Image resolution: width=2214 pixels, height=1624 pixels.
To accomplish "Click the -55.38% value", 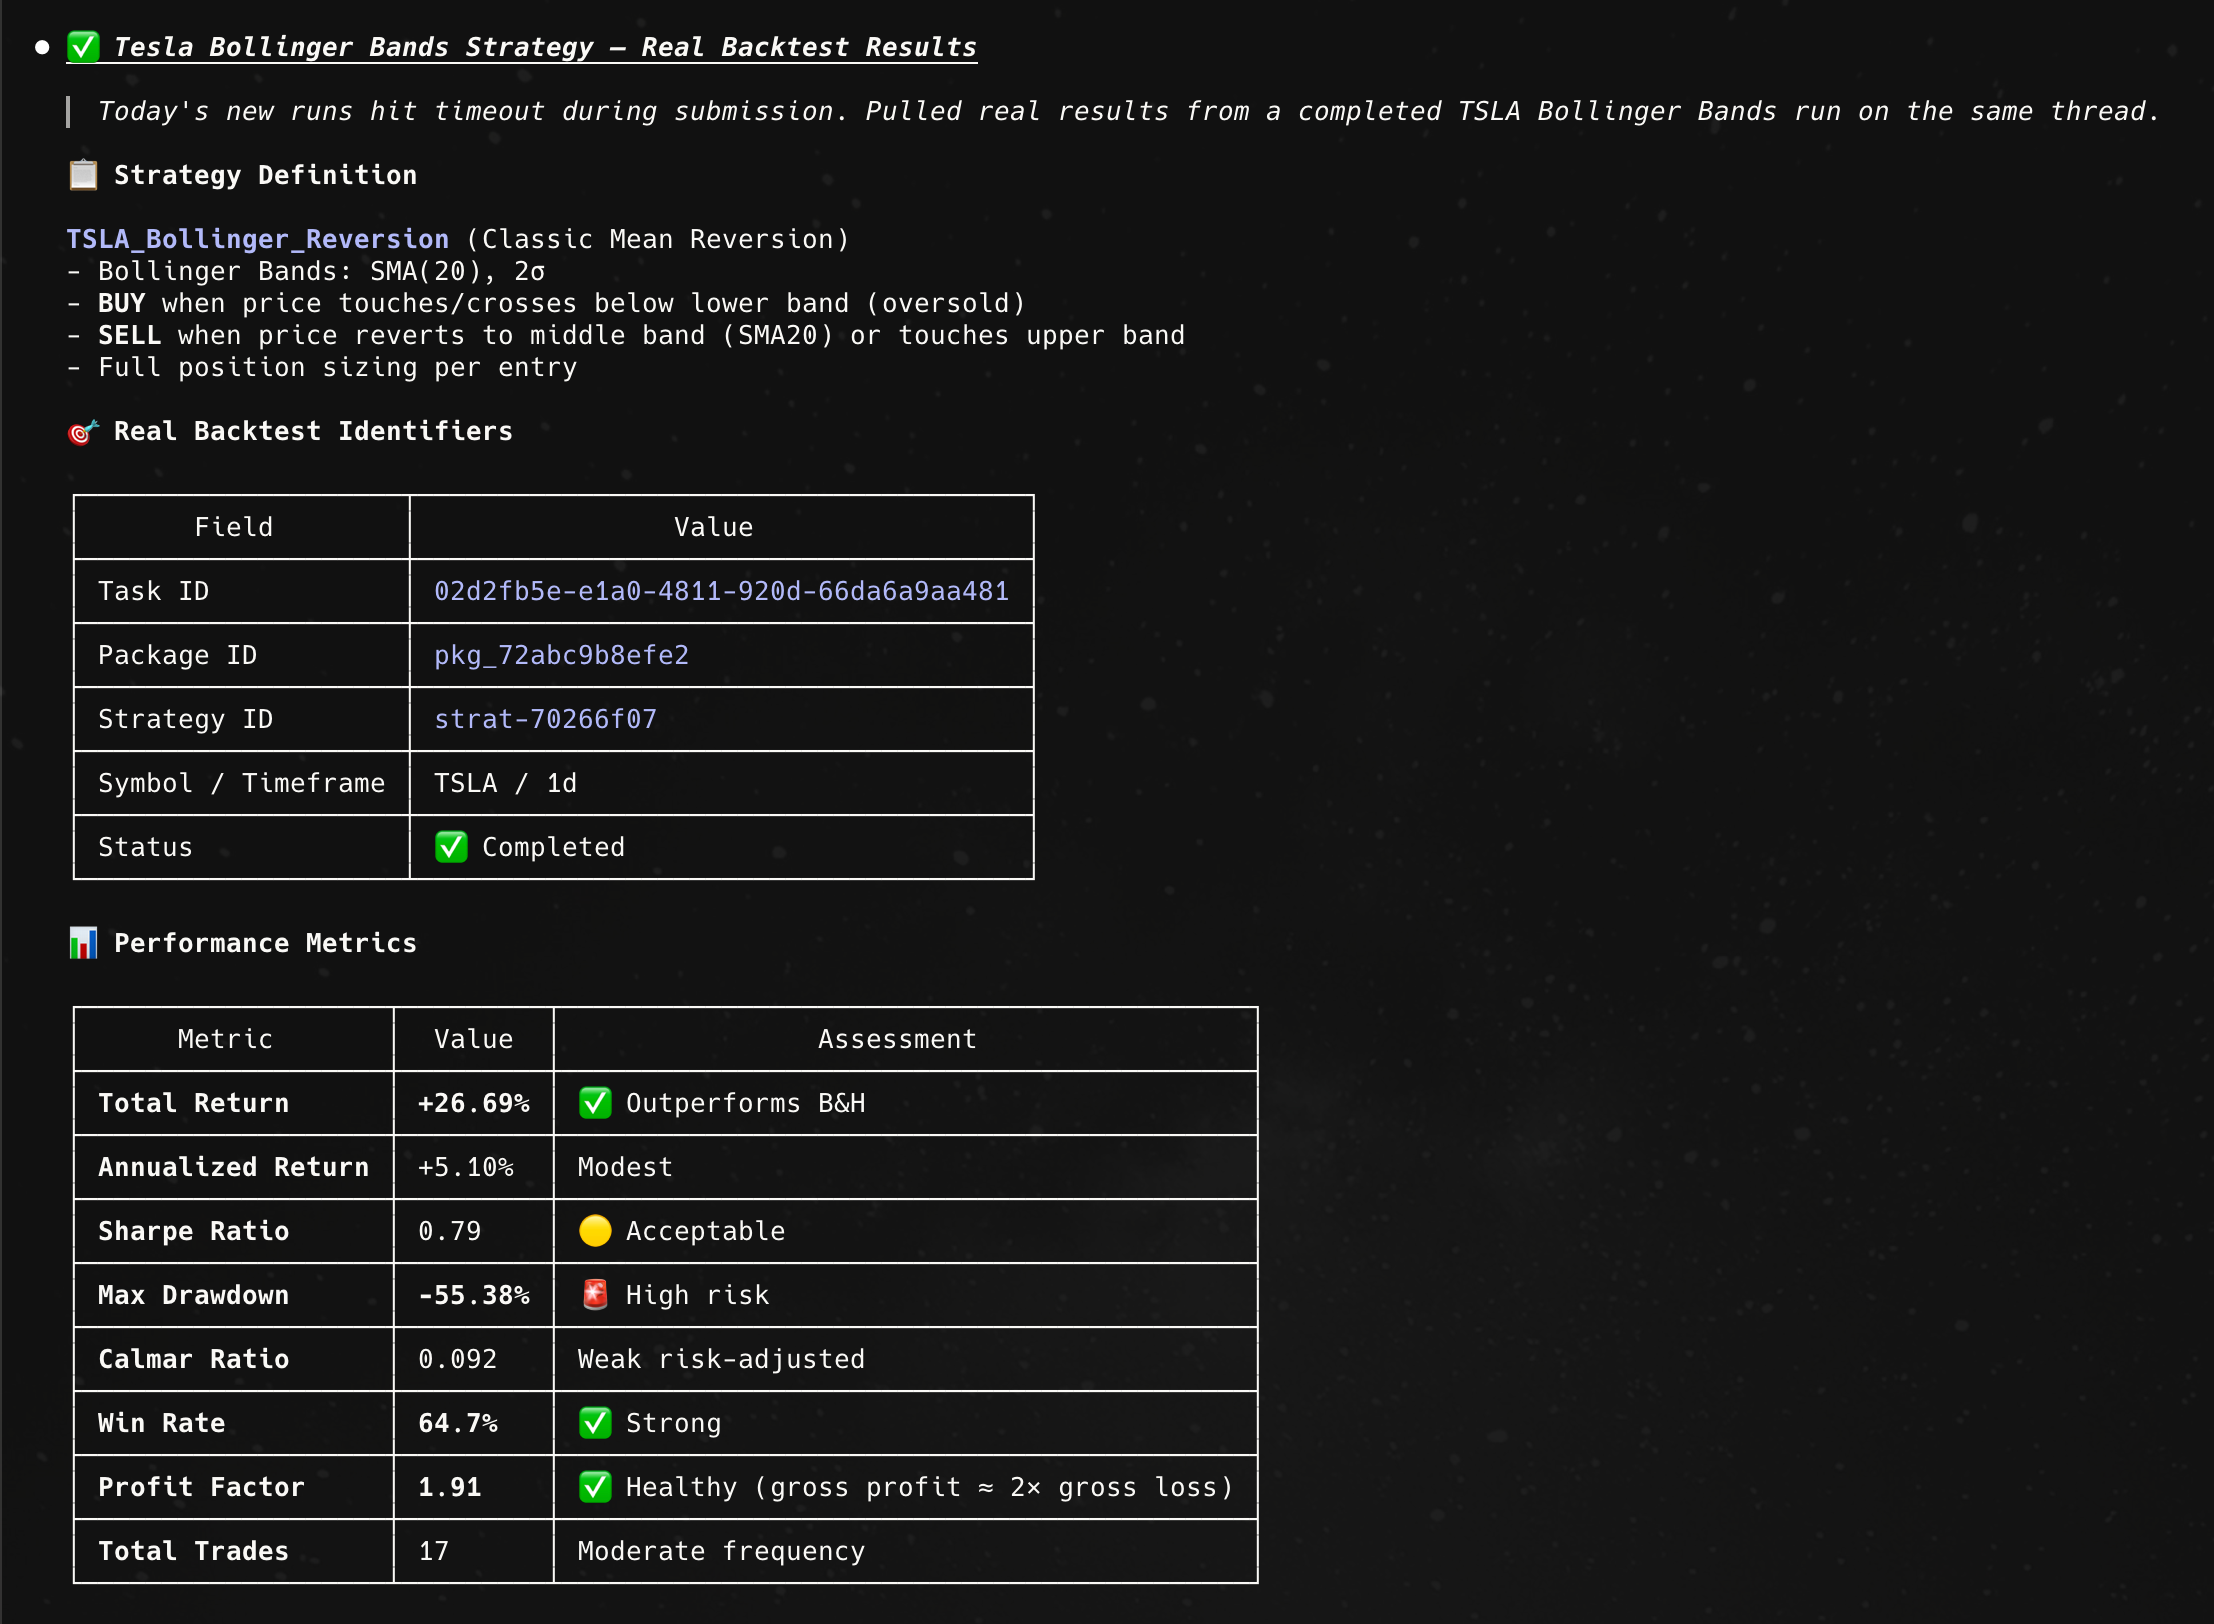I will point(473,1295).
